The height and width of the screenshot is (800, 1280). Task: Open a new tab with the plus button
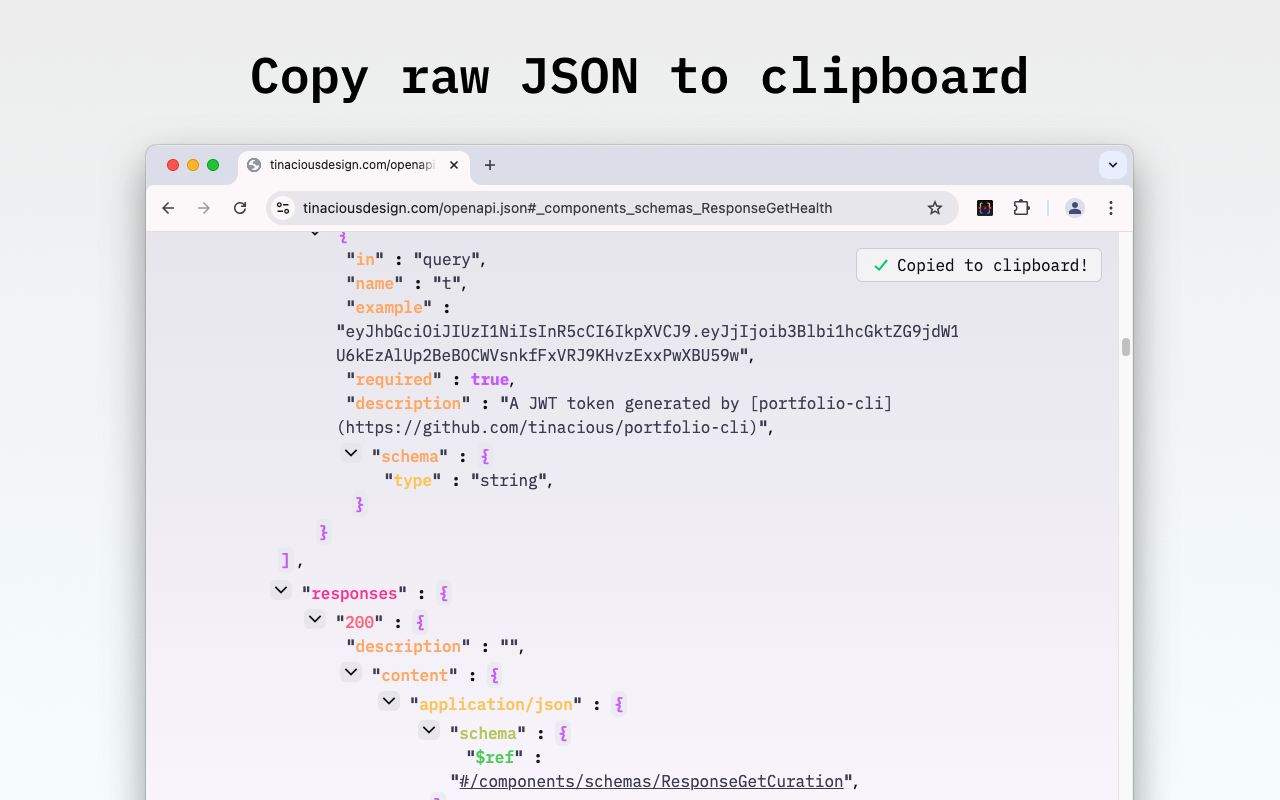(x=490, y=165)
